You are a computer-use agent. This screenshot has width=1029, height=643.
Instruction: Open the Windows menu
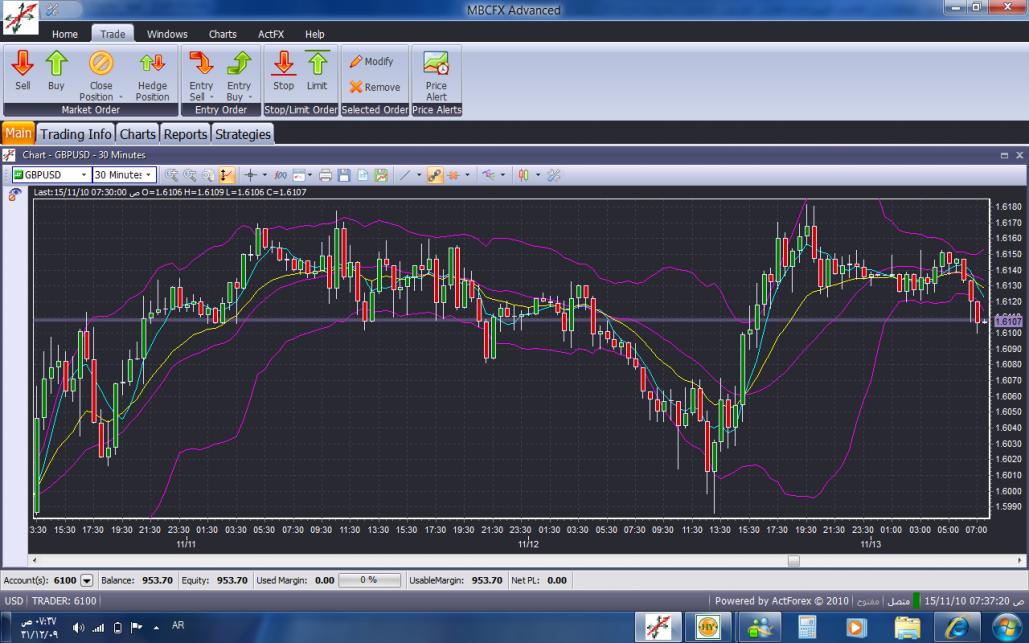coord(167,34)
